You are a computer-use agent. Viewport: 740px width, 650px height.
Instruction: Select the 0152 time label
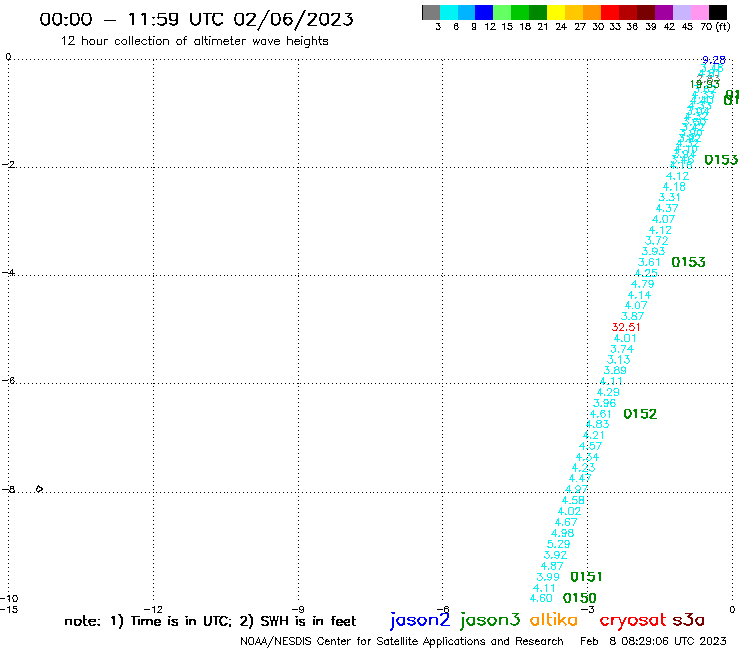640,414
